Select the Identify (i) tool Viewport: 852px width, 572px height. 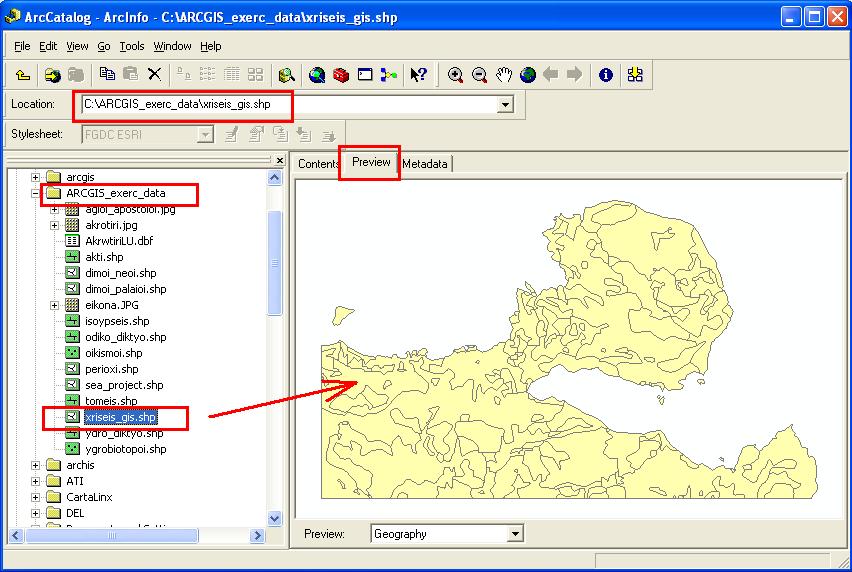pyautogui.click(x=606, y=74)
